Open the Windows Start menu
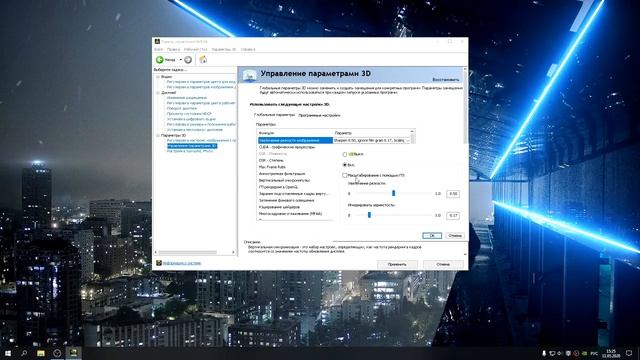The width and height of the screenshot is (640, 360). 8,353
